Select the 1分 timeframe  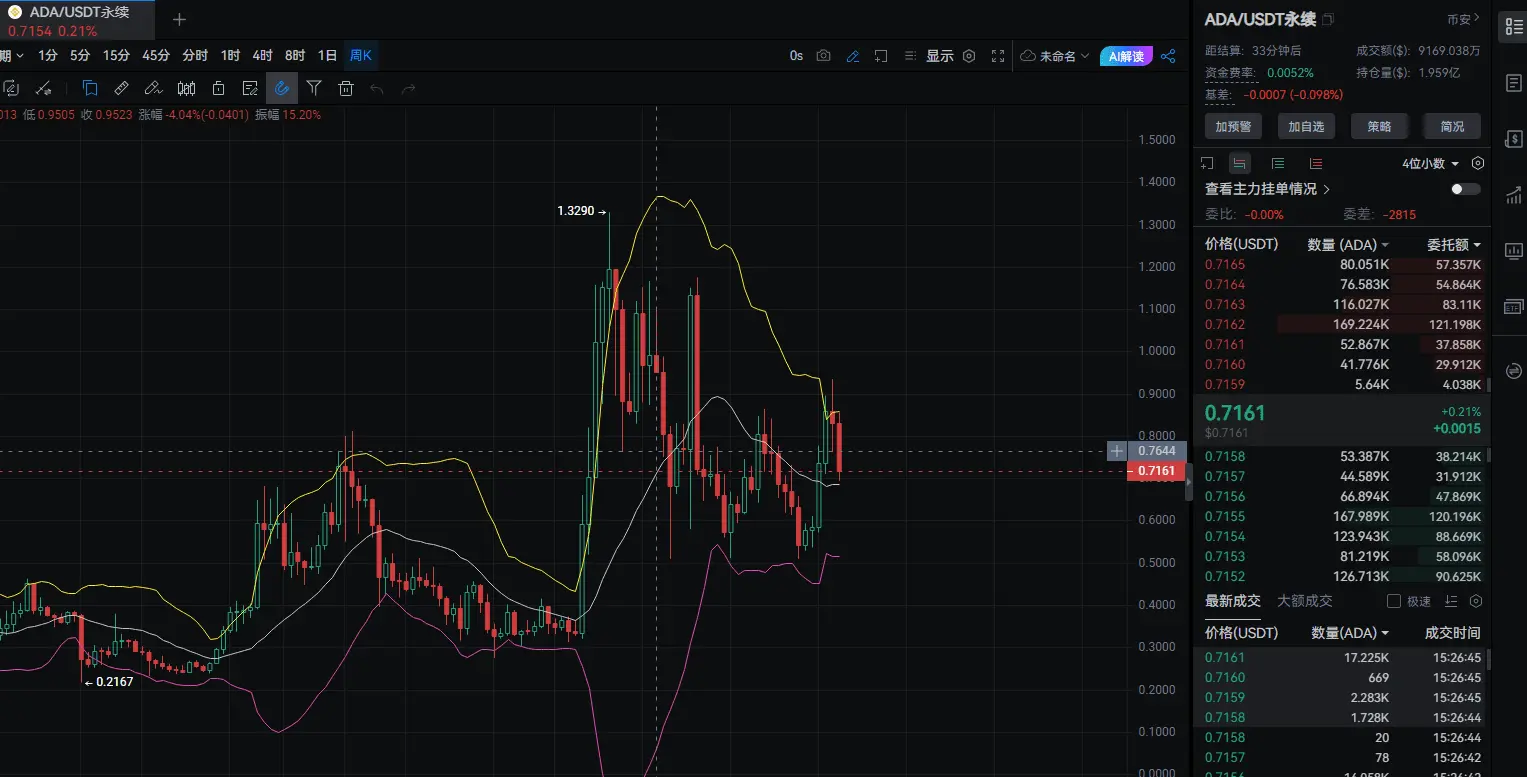pos(48,56)
